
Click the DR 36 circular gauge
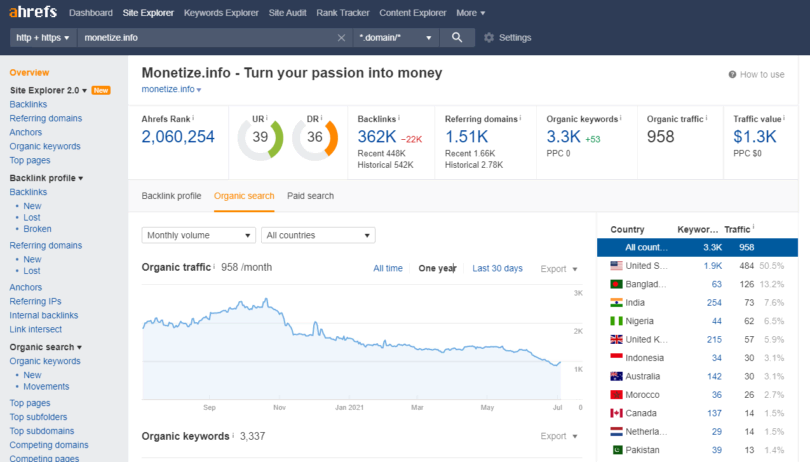click(315, 137)
